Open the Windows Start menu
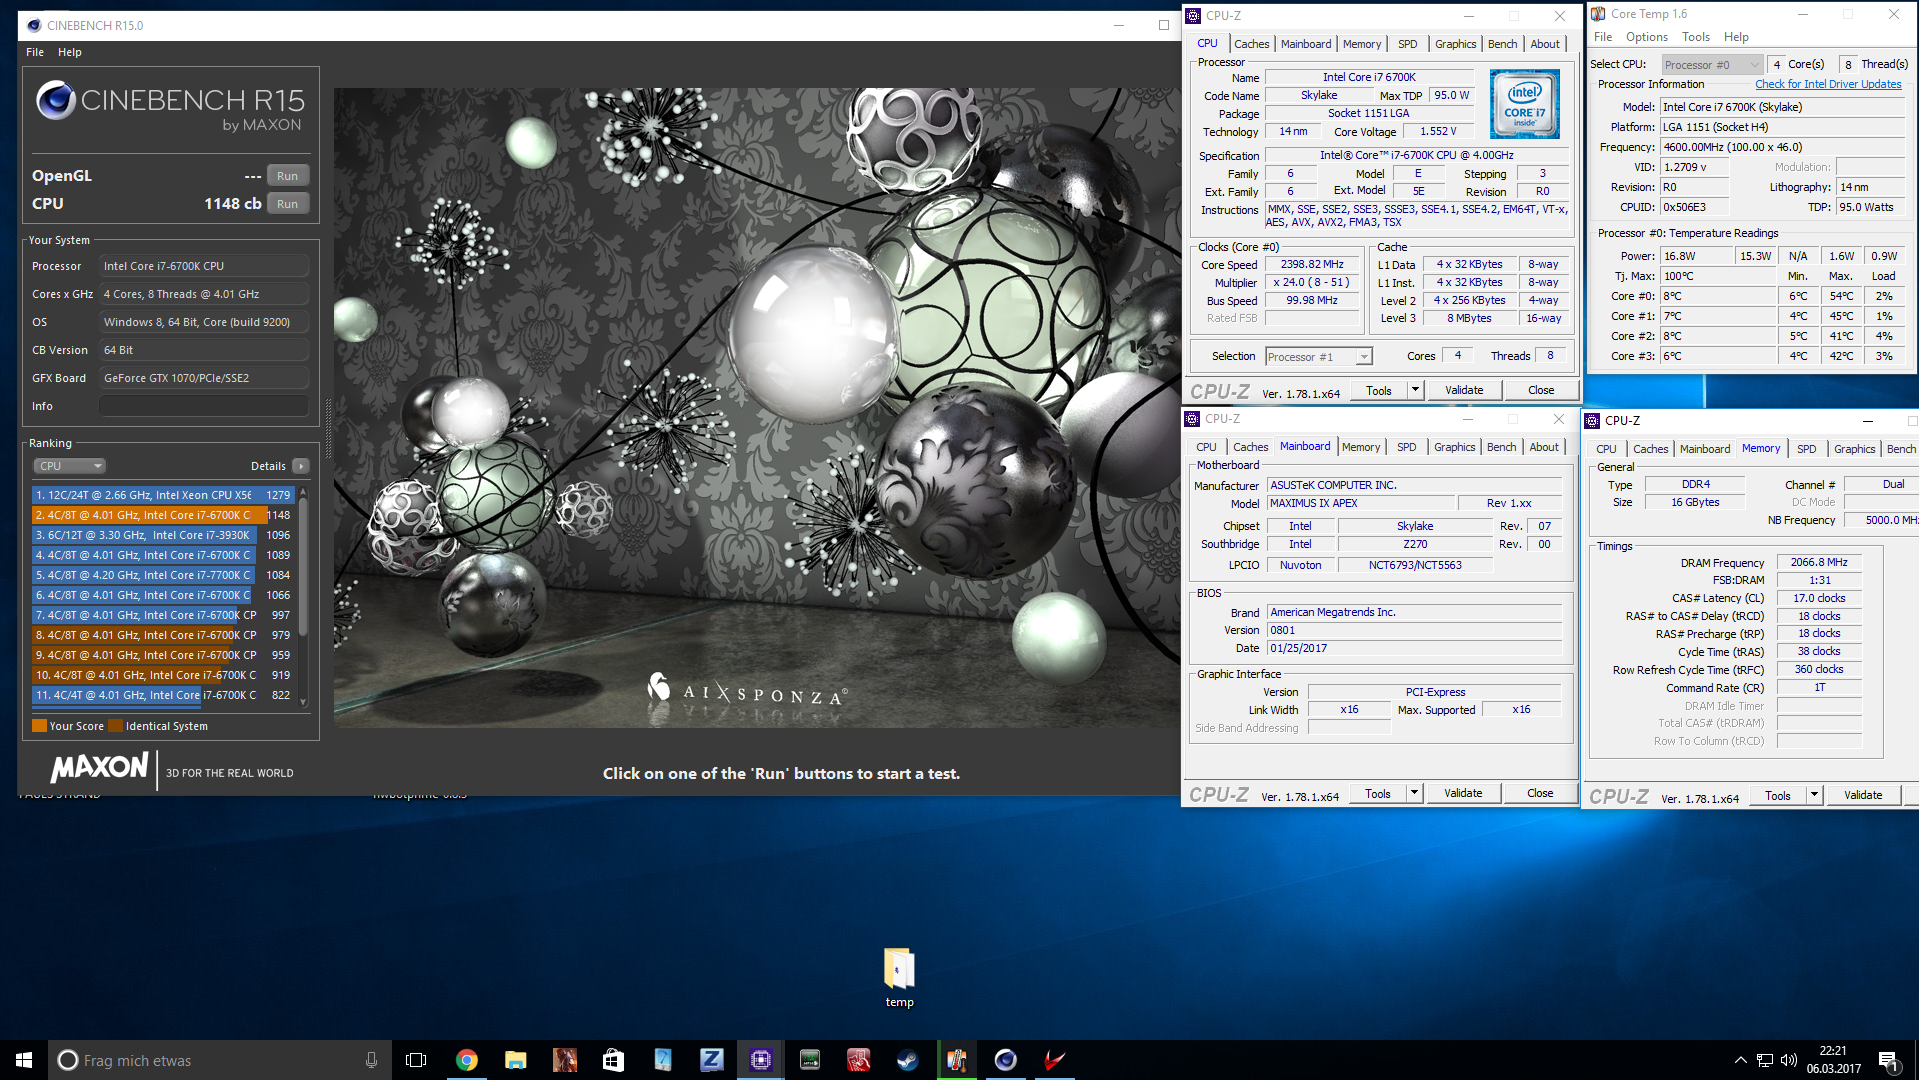1919x1080 pixels. point(24,1060)
